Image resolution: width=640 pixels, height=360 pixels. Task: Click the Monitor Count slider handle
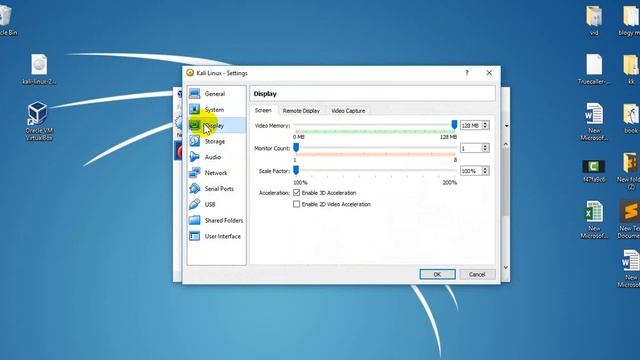[x=296, y=147]
